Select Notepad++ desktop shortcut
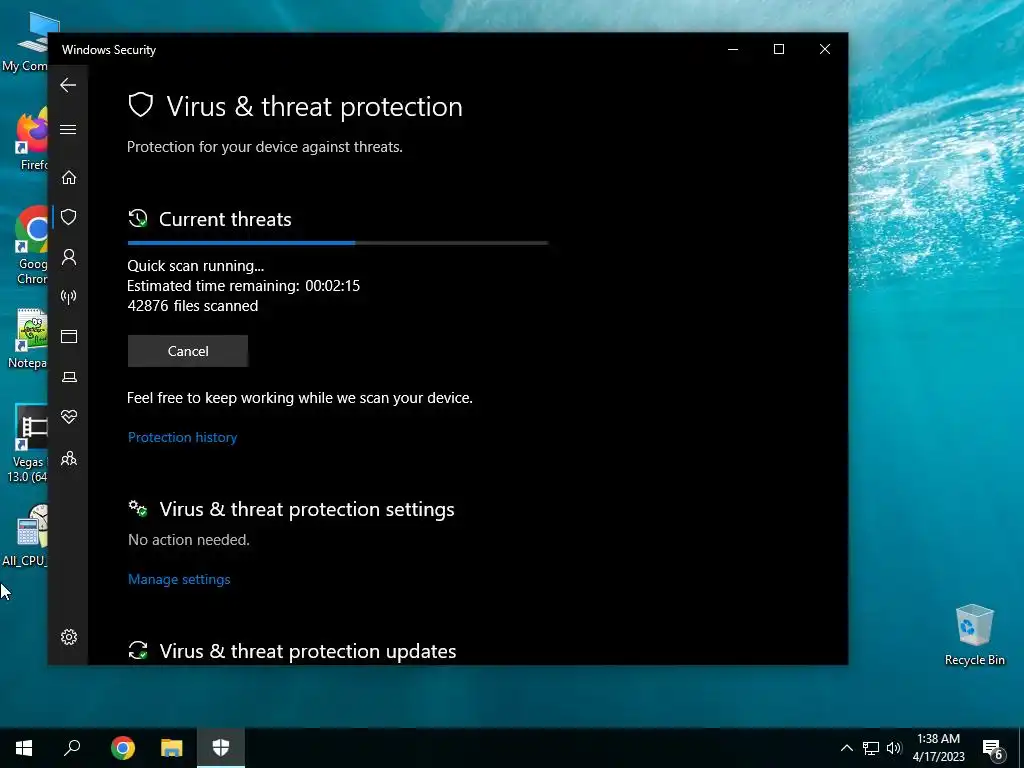The image size is (1024, 768). 27,340
